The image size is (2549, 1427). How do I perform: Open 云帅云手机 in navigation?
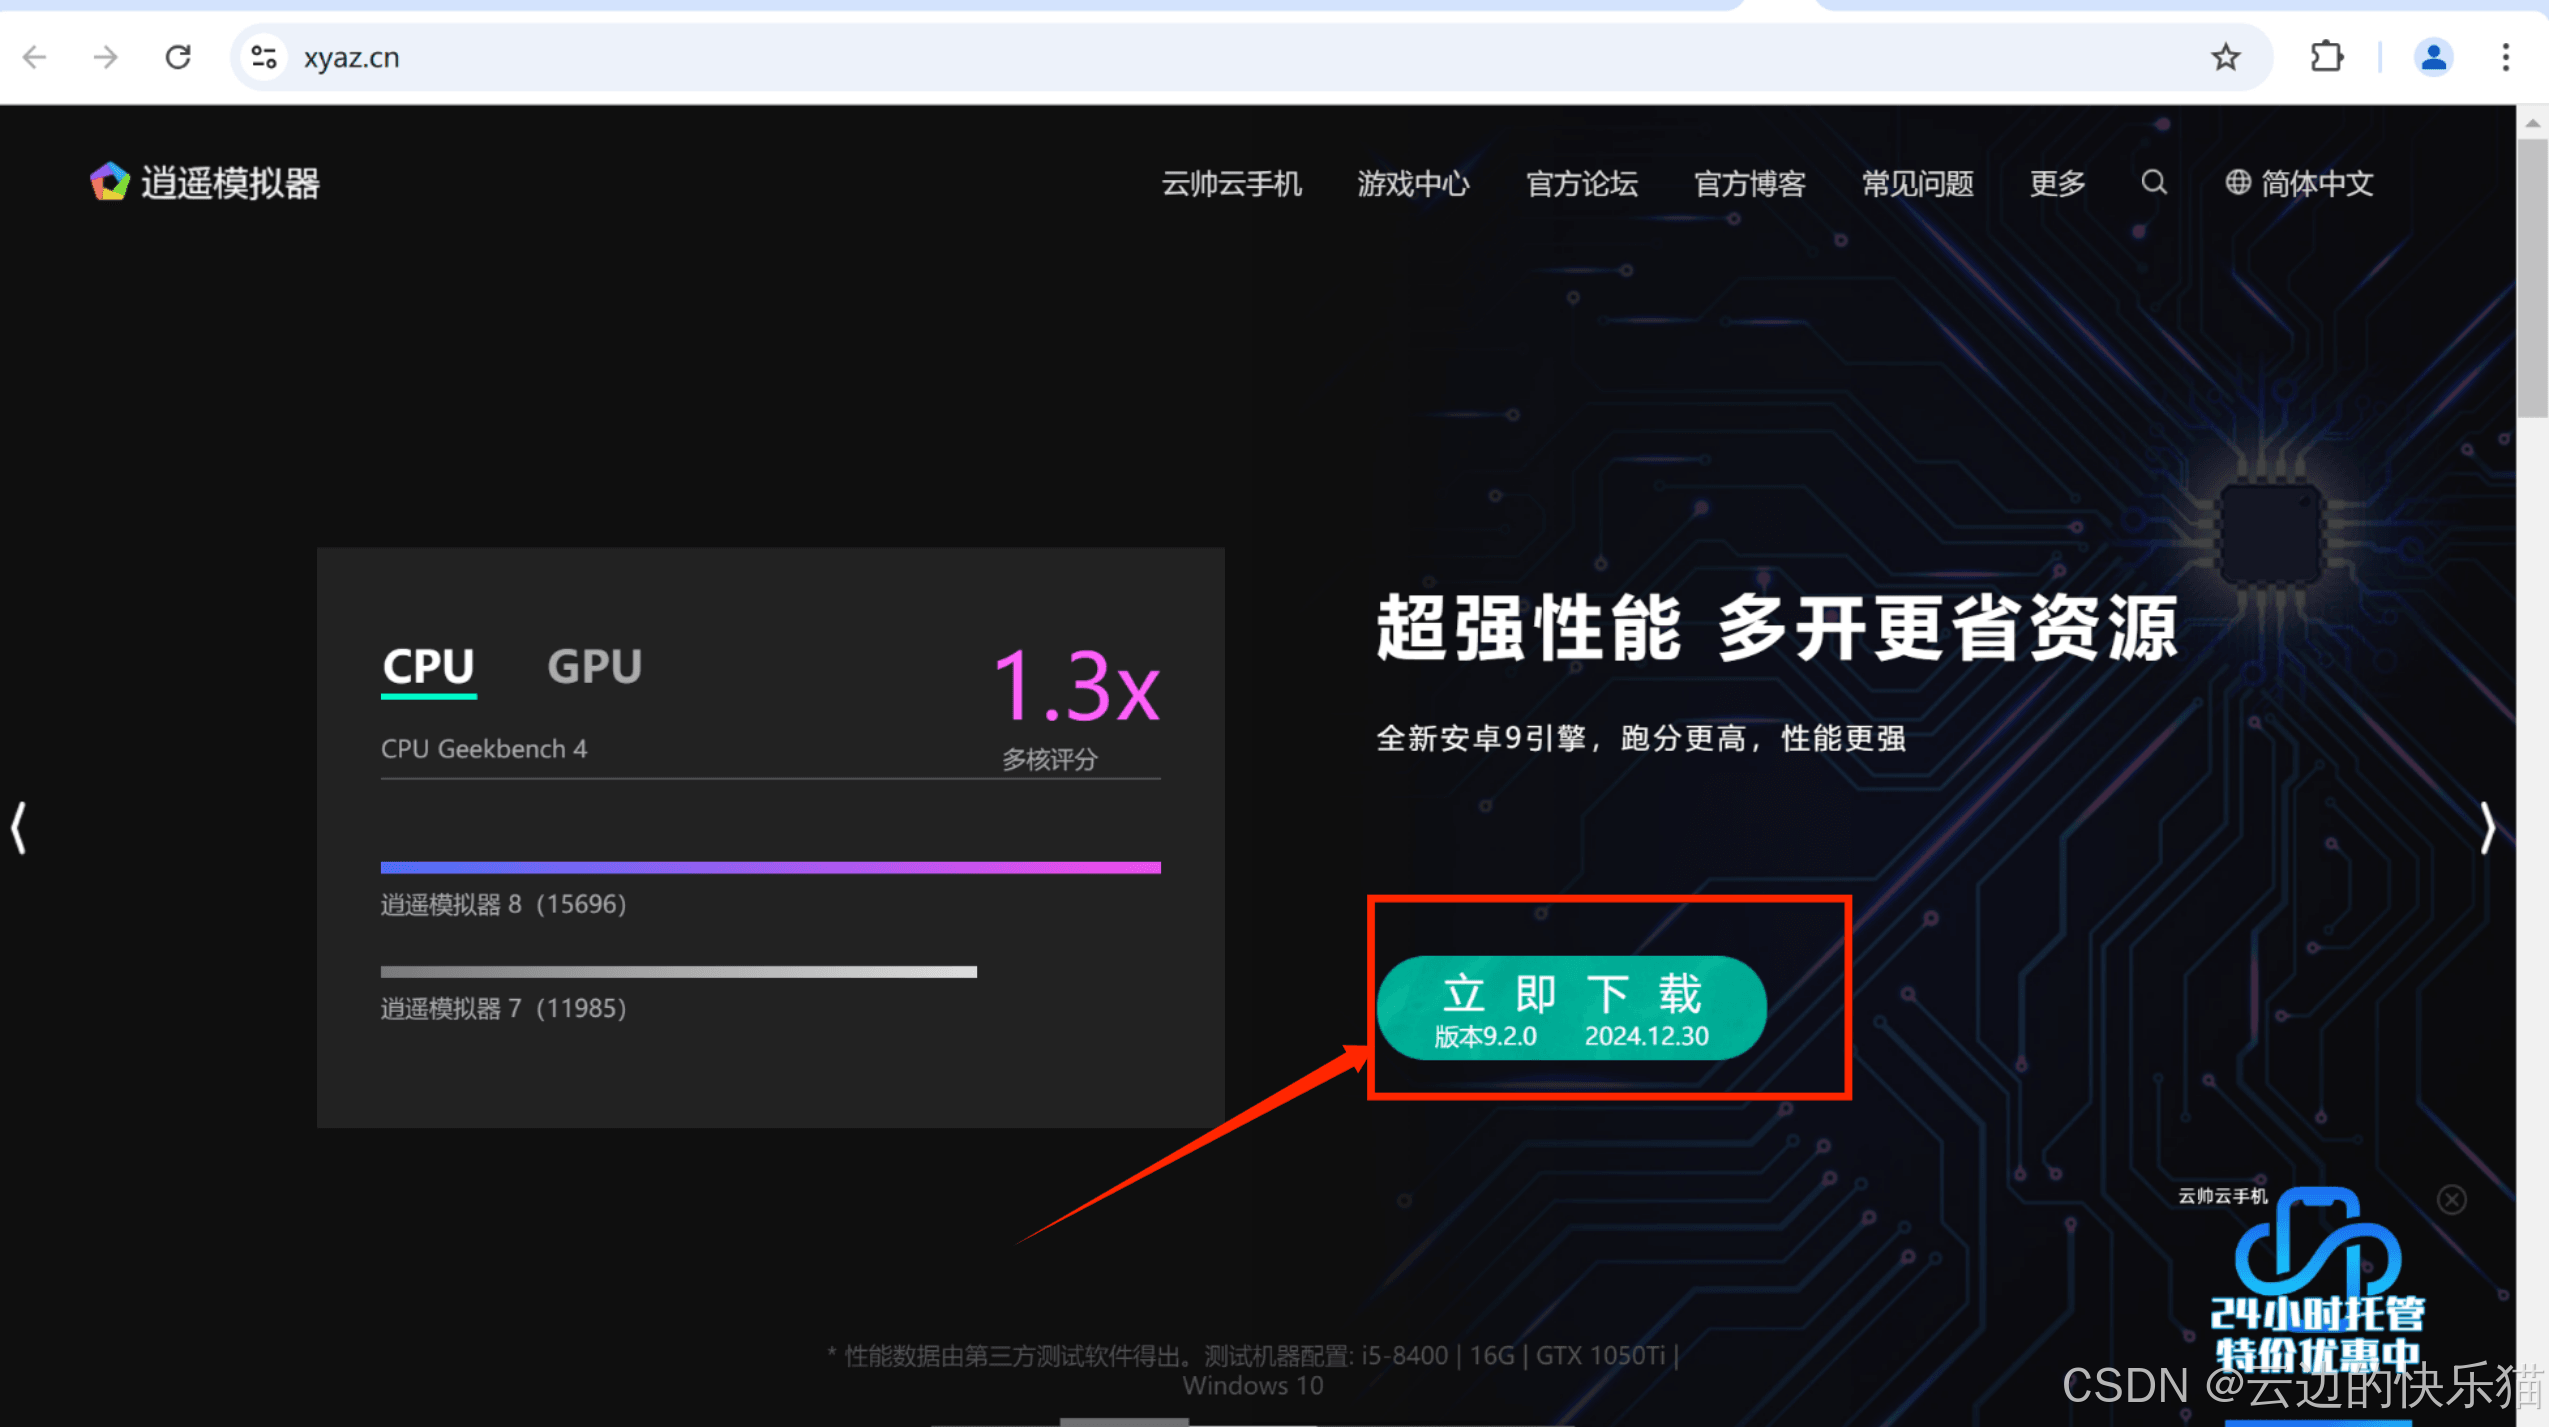[1231, 183]
